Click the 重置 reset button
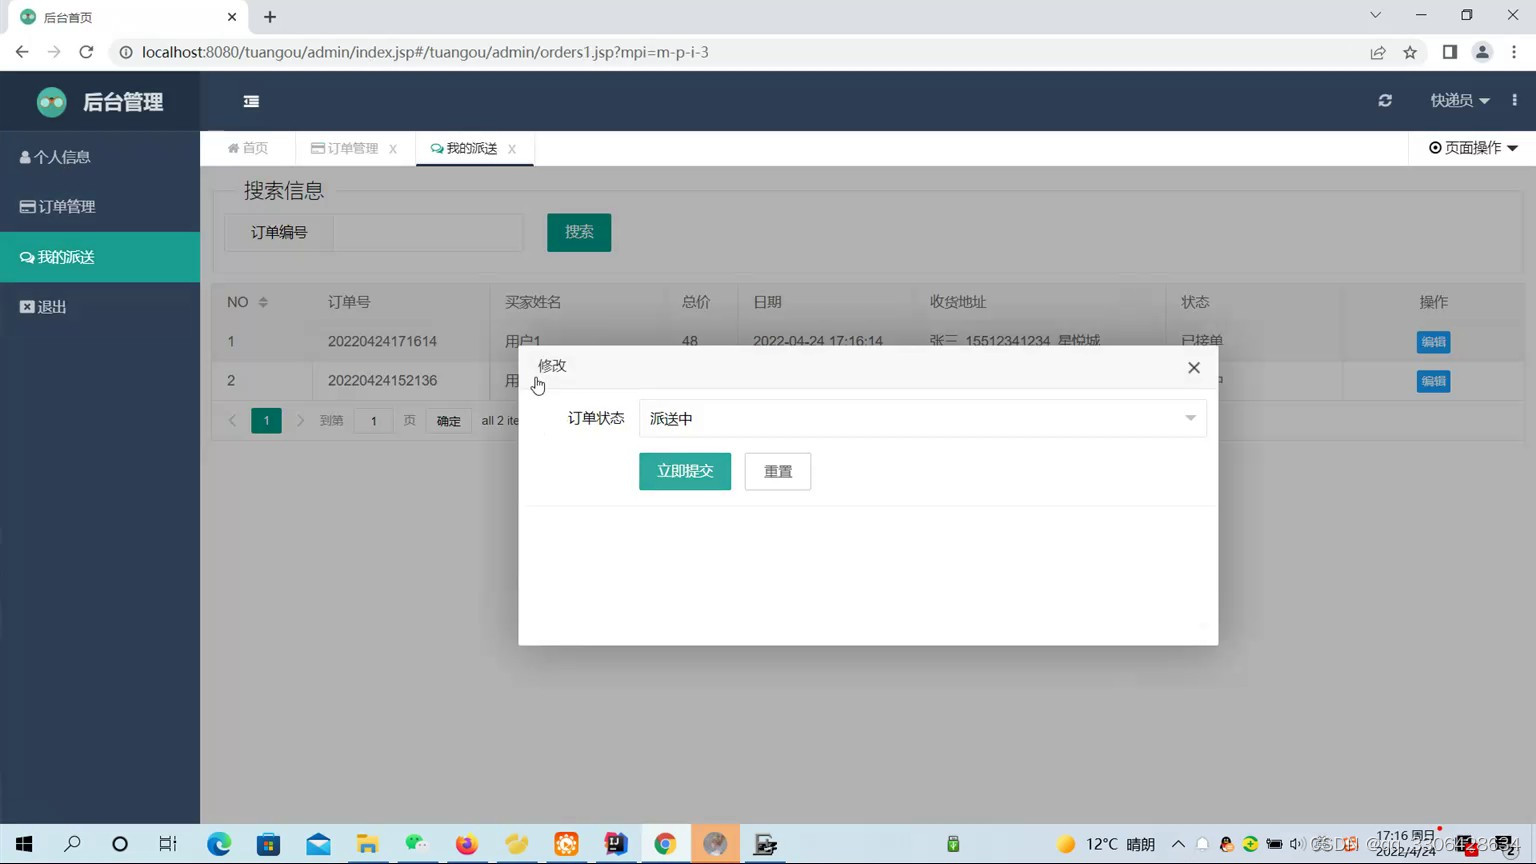Image resolution: width=1536 pixels, height=864 pixels. click(778, 471)
